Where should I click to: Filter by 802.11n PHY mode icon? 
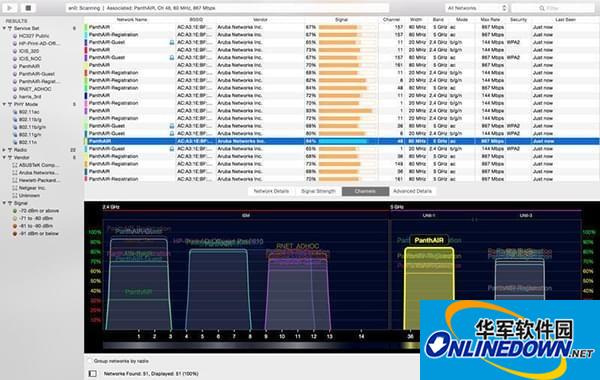(x=15, y=142)
